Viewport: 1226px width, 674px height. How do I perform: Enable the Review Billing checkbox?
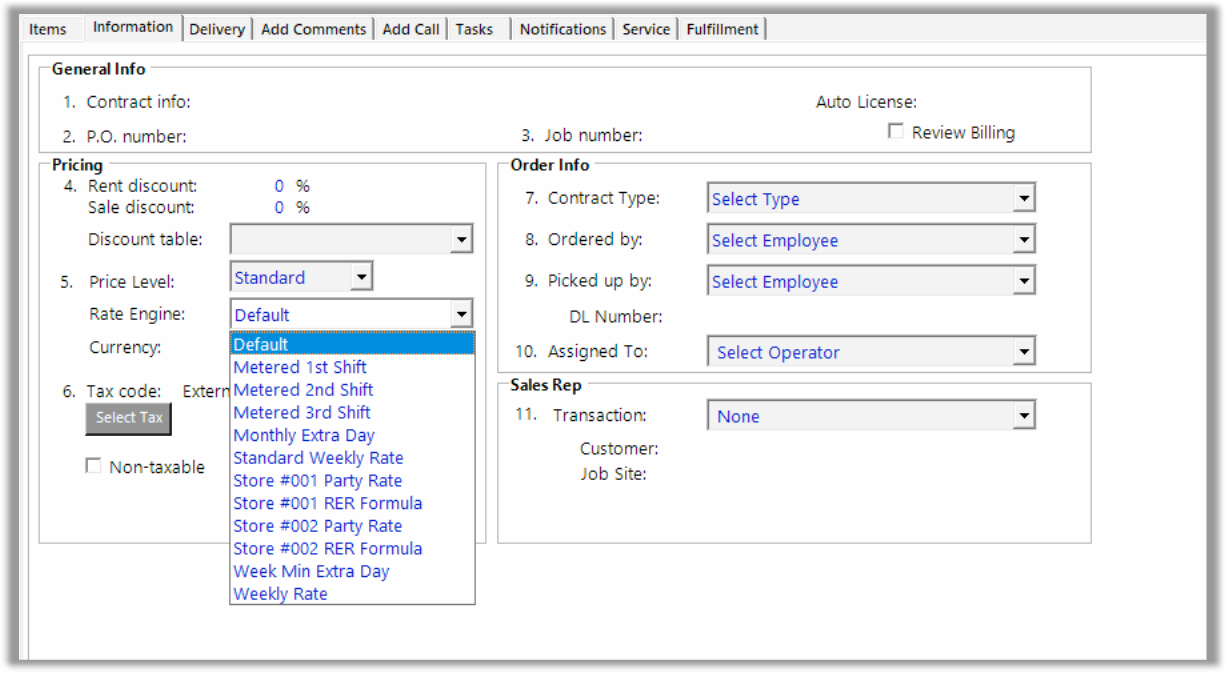pos(895,131)
